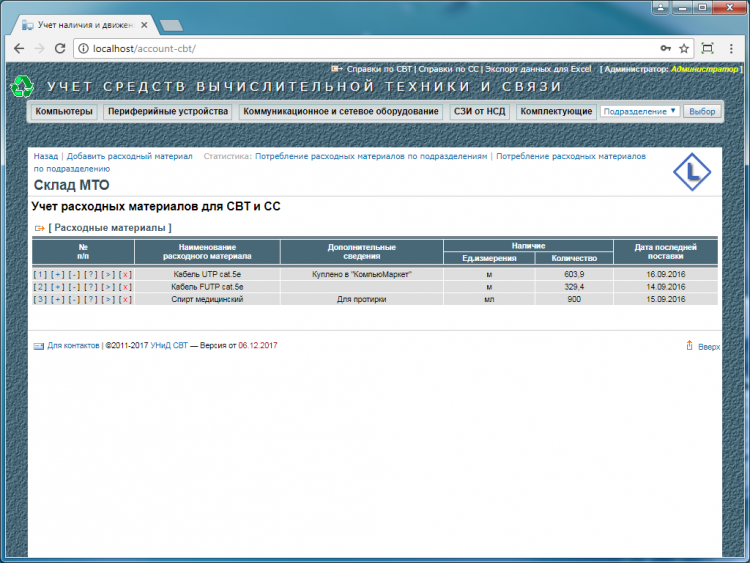Open a new browser tab
750x563 pixels.
point(171,25)
